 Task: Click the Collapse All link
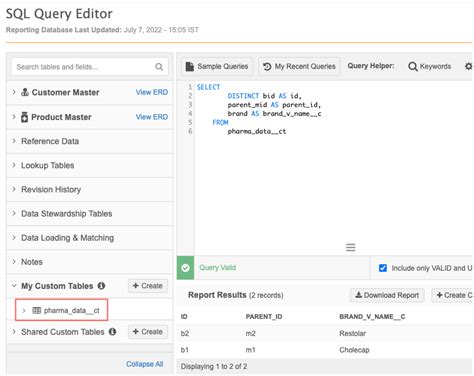click(x=144, y=364)
